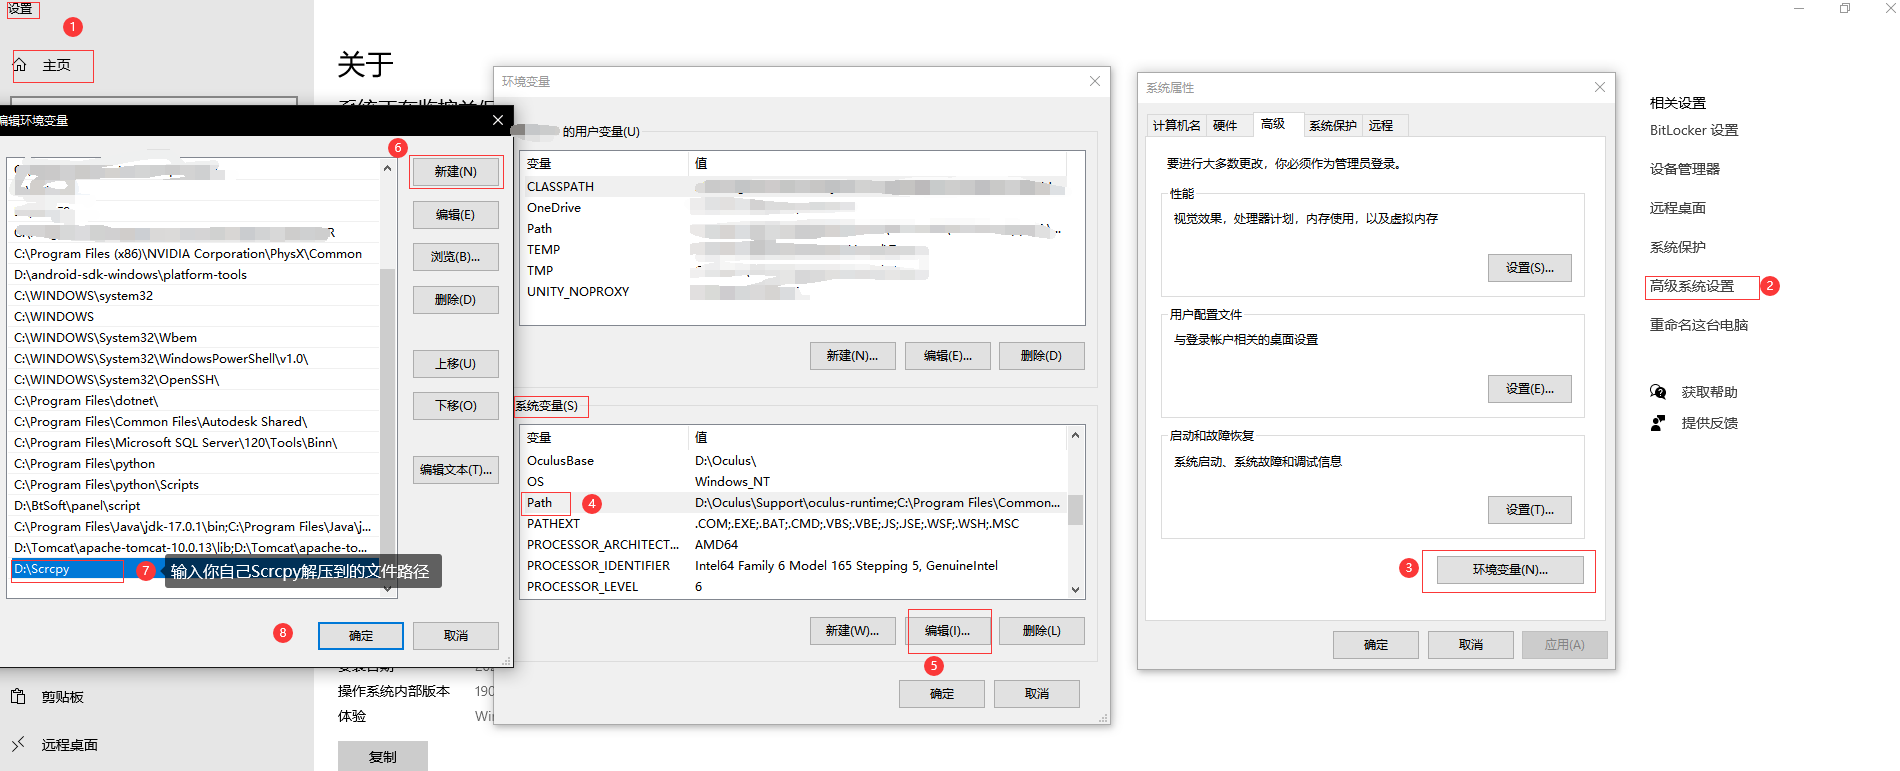
Task: Click the 获取帮助 help icon
Action: (x=1658, y=392)
